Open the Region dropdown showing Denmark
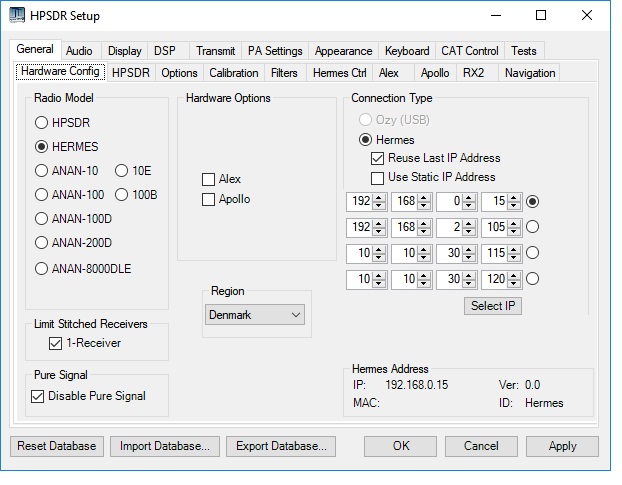 (255, 315)
